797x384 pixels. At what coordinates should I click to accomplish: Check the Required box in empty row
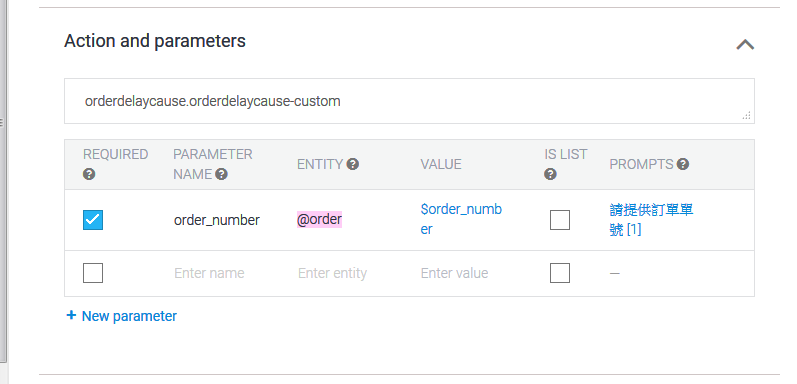93,273
